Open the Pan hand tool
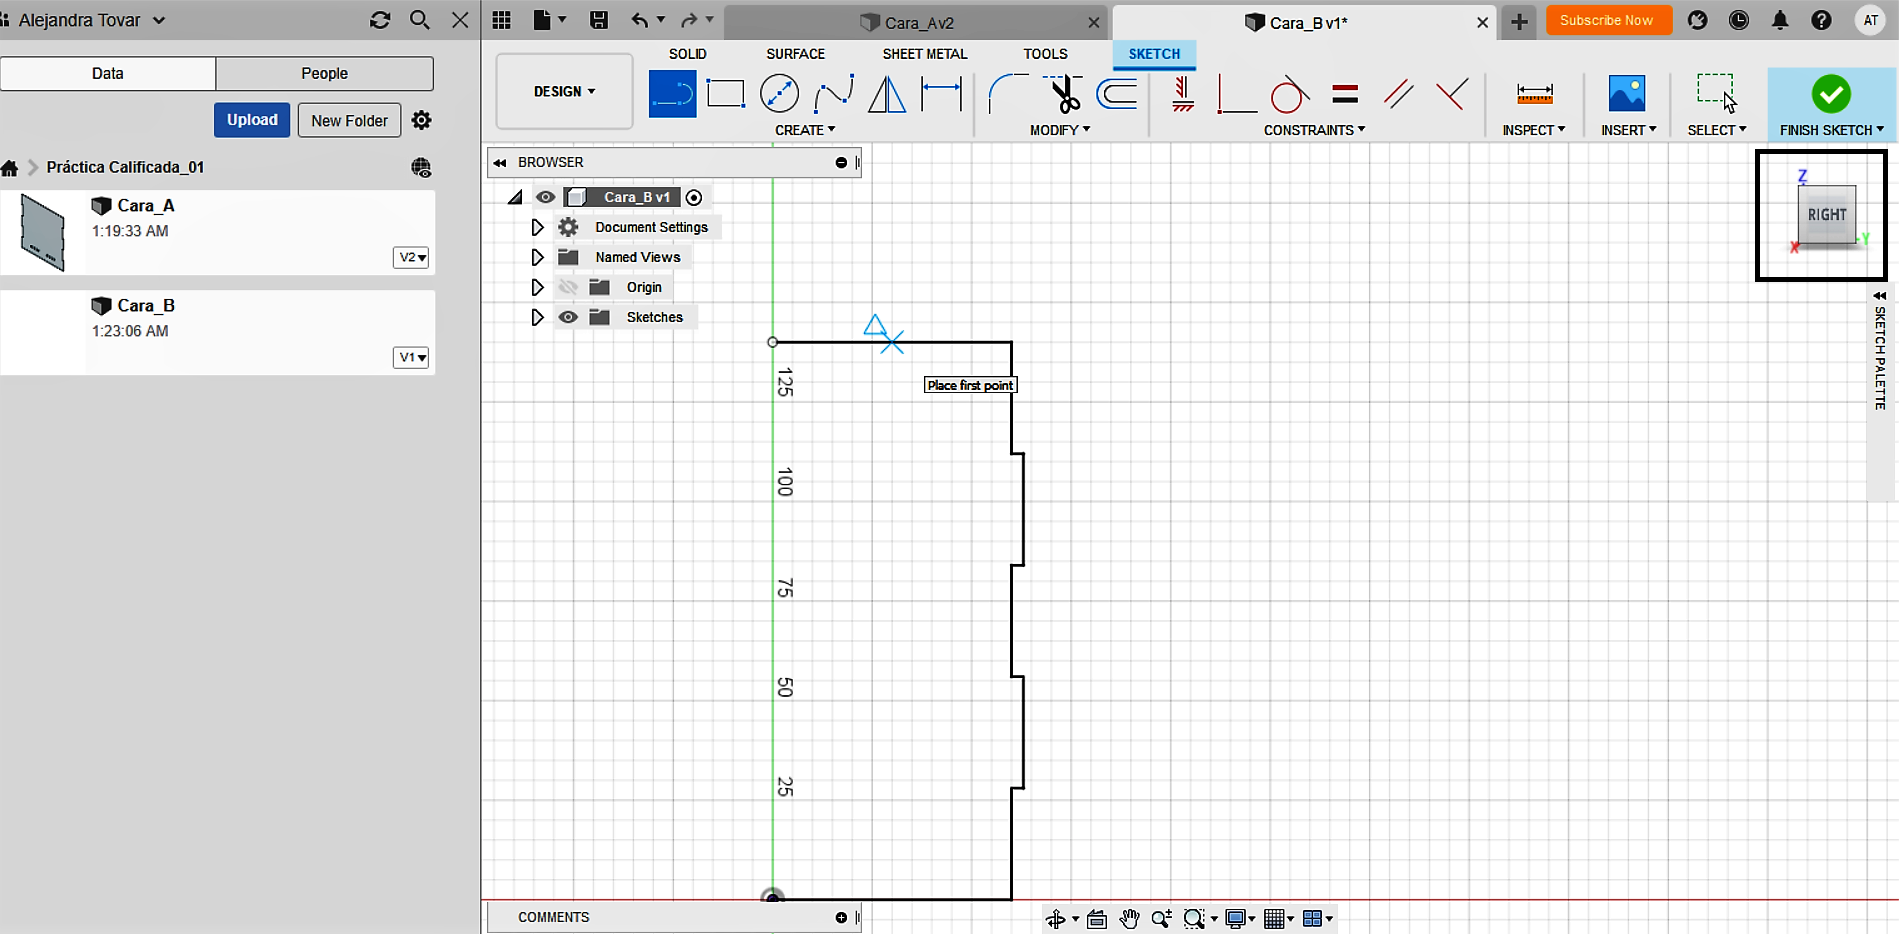Screen dimensions: 1899x934 tap(1129, 919)
